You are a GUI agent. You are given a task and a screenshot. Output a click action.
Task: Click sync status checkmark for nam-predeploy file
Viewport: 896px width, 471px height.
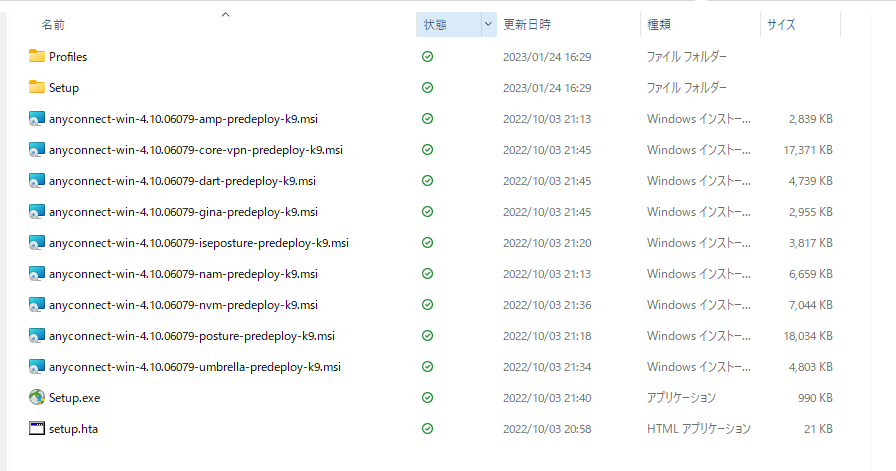click(427, 273)
